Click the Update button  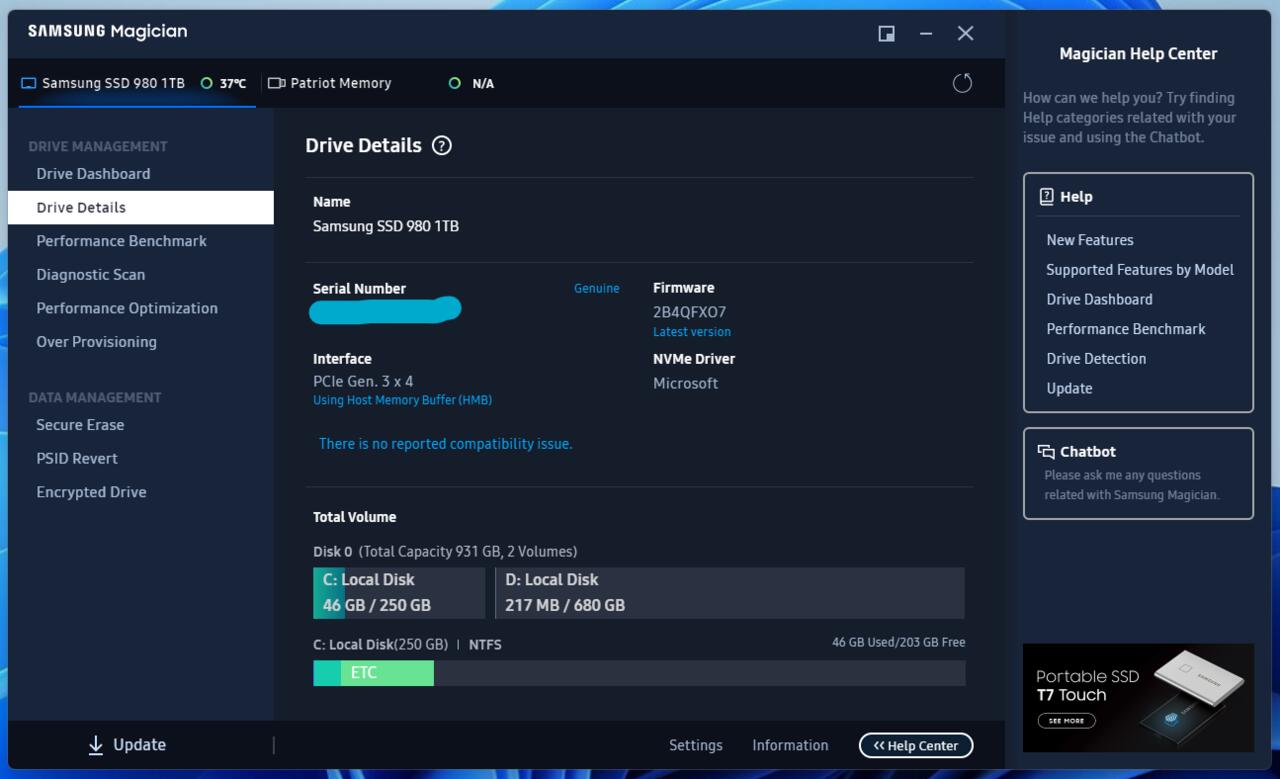pos(127,745)
